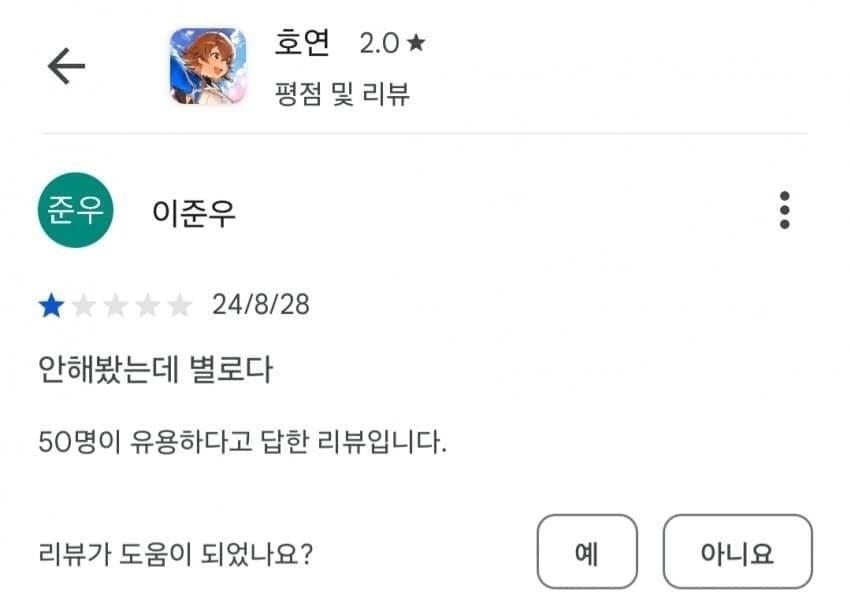Tap the star icon beside 2.0 rating
Viewport: 850px width, 600px height.
click(416, 43)
